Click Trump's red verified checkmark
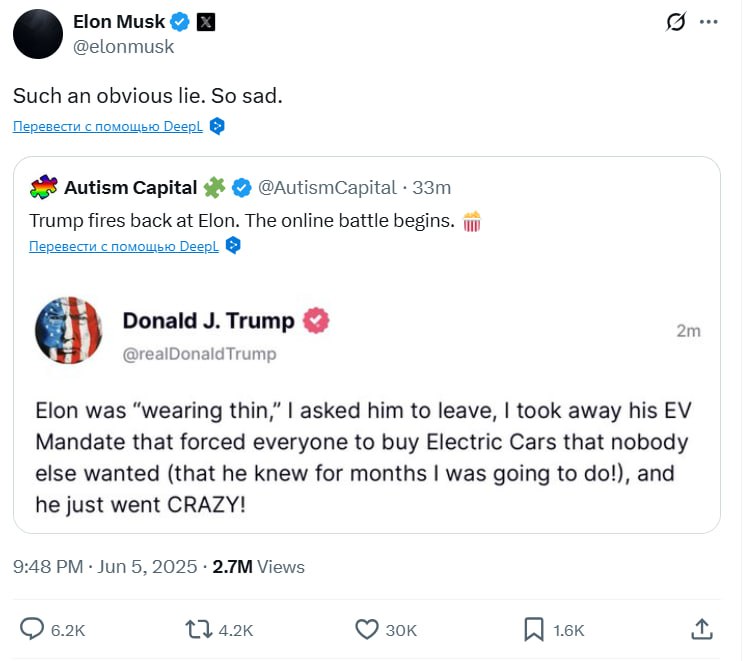Image resolution: width=746 pixels, height=661 pixels. tap(317, 321)
